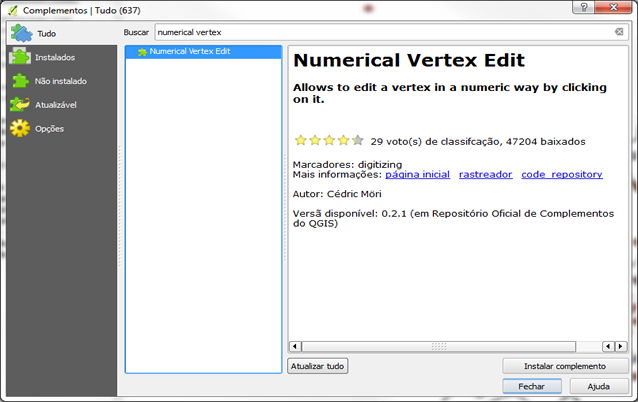Screen dimensions: 638x402
Task: Click the horizontal scrollbar left arrow
Action: coord(296,346)
